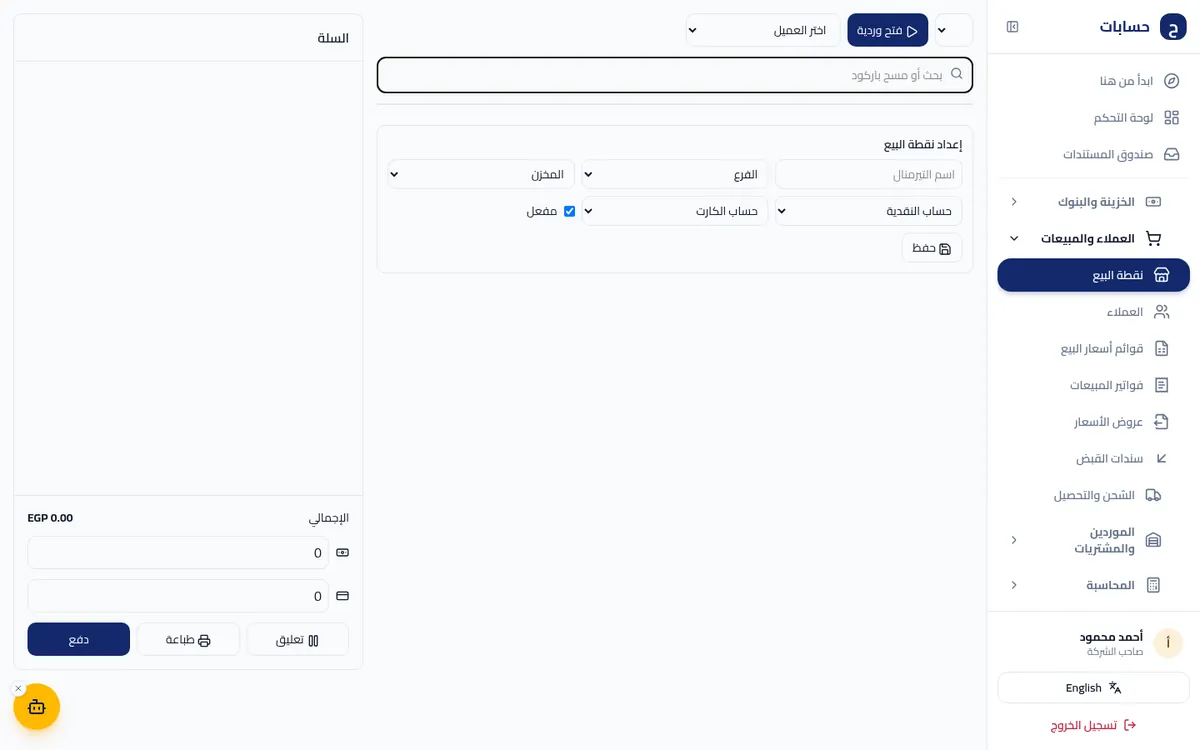This screenshot has height=750, width=1200.
Task: Click the people icon beside العملاء
Action: pos(1161,312)
